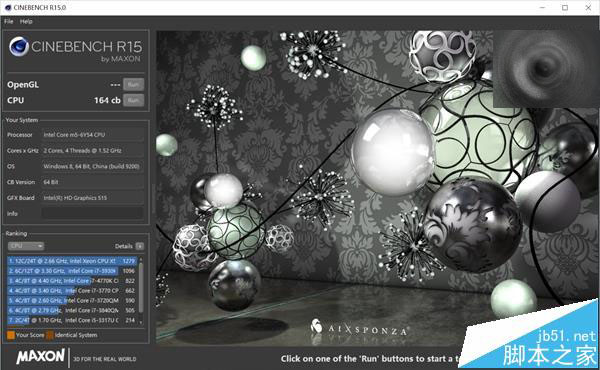600x370 pixels.
Task: Maximize the Cinebench window
Action: [x=565, y=7]
